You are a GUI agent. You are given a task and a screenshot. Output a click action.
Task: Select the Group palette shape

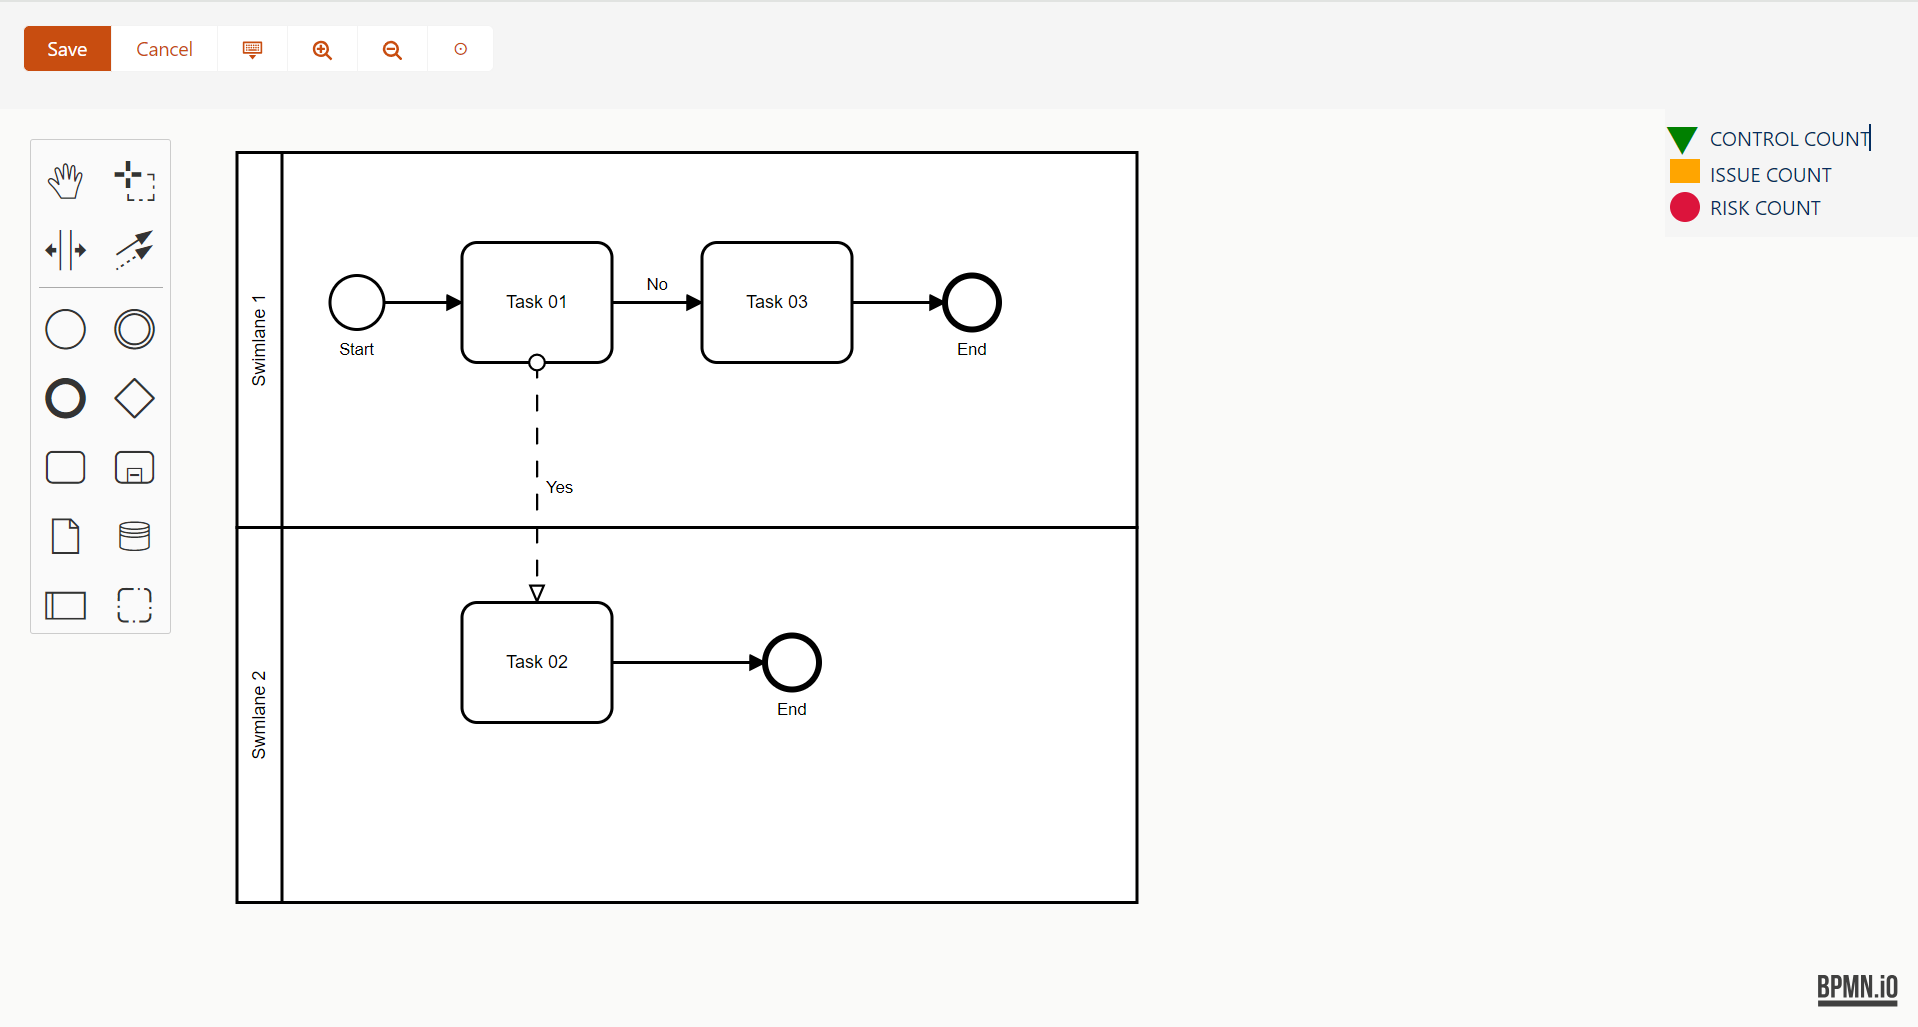[x=134, y=605]
